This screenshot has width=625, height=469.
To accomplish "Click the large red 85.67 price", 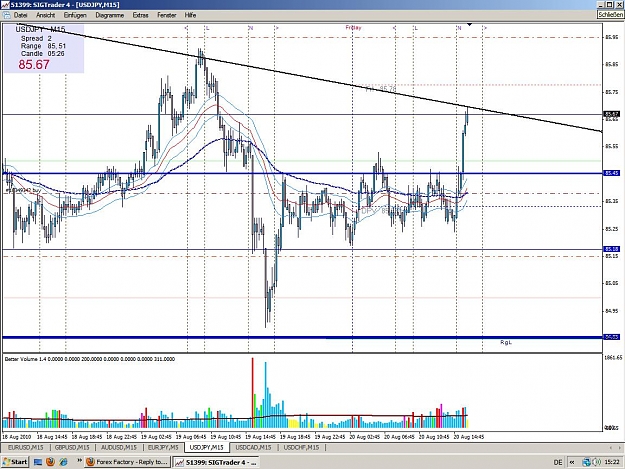I will [34, 65].
